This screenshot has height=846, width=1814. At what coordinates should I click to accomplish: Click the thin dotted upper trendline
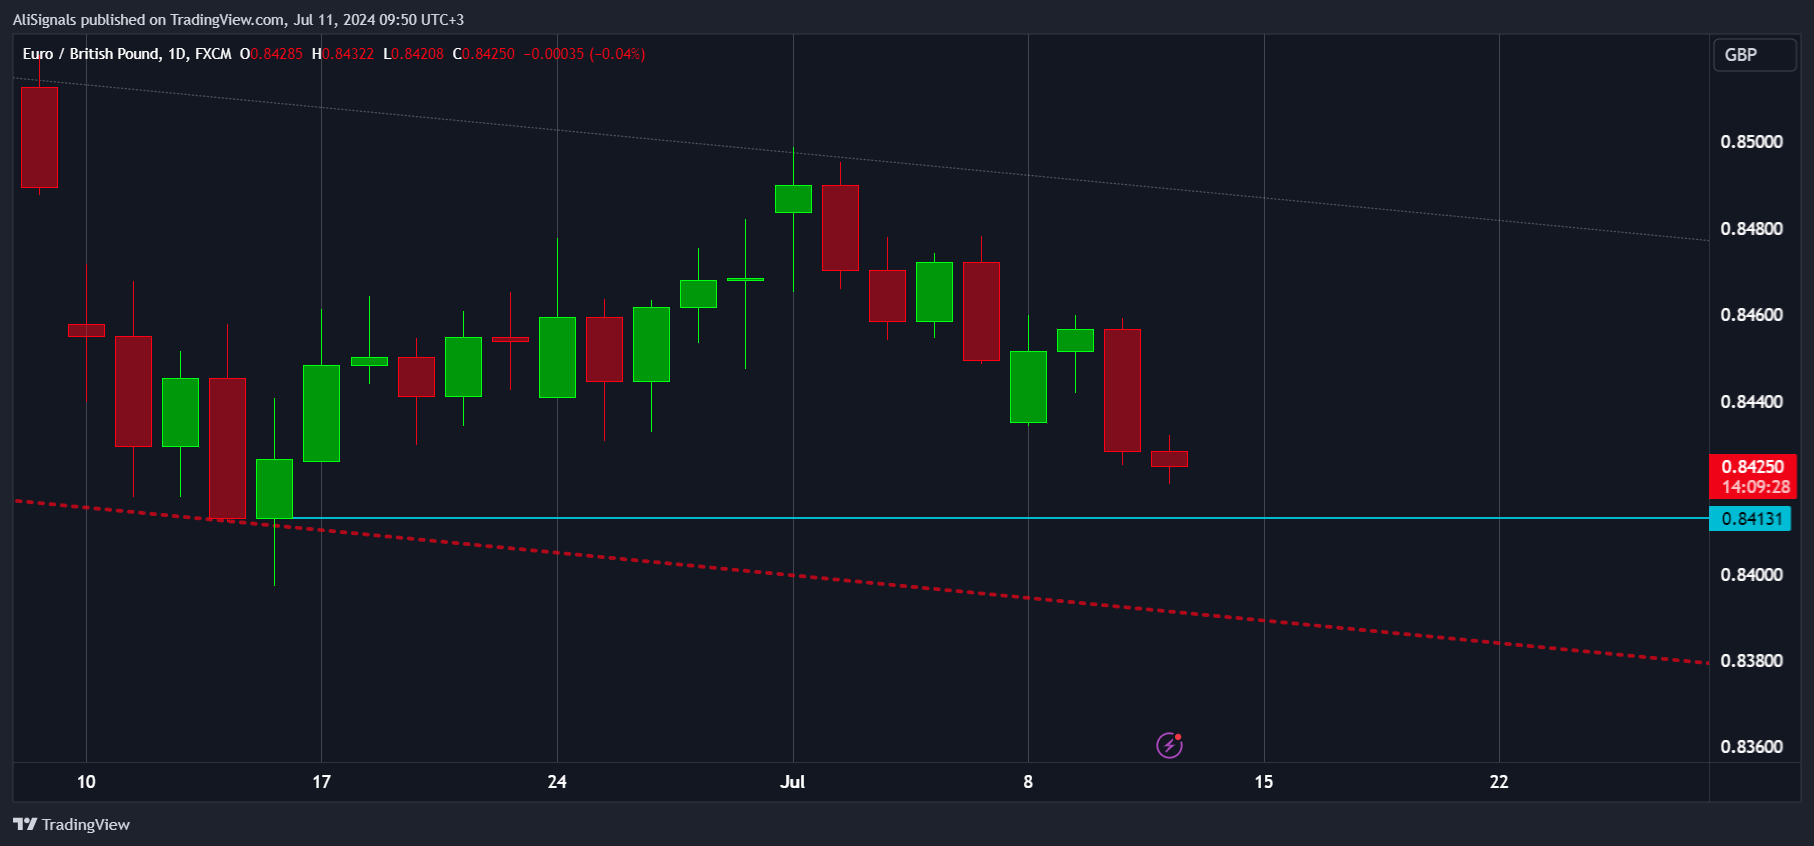(860, 160)
